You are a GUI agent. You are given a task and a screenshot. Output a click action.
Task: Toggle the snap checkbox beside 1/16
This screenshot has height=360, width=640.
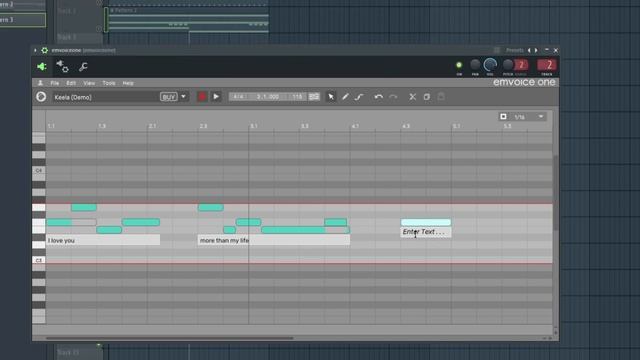pos(503,117)
